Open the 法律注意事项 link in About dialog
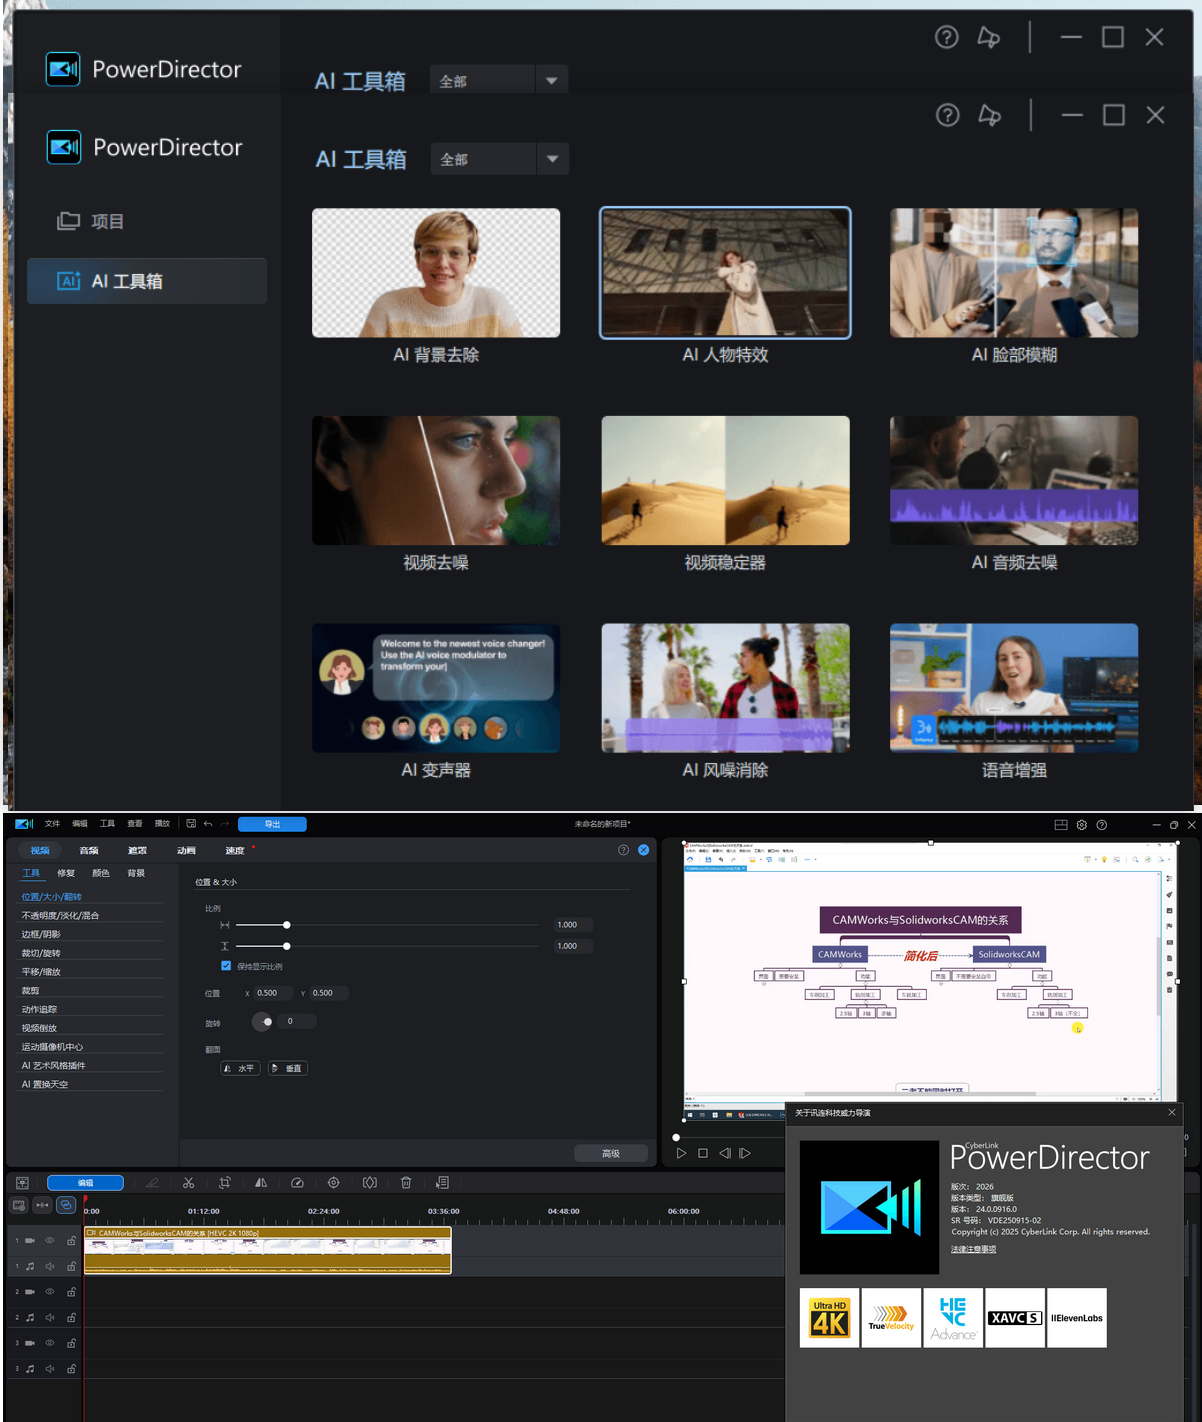This screenshot has height=1422, width=1202. (x=973, y=1249)
